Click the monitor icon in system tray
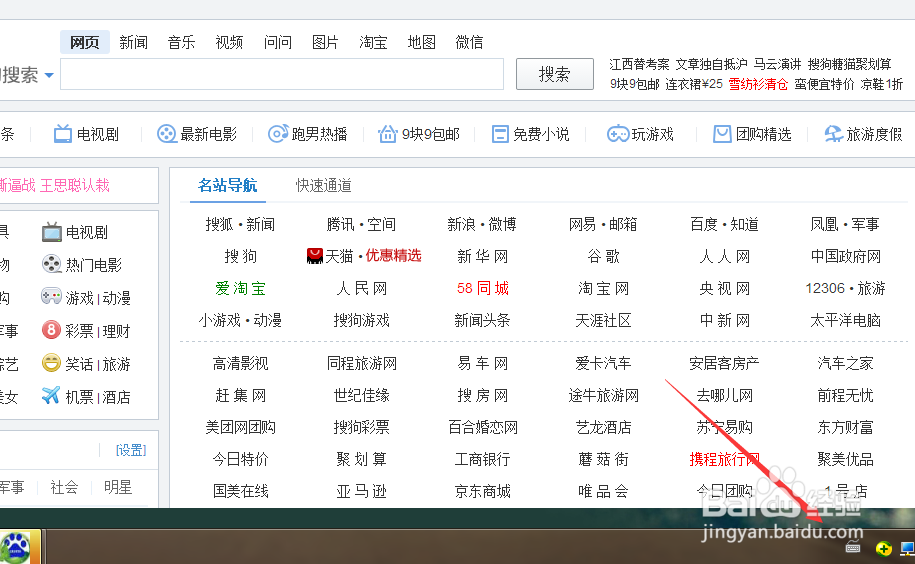Screen dimensions: 915x564 tap(907, 548)
